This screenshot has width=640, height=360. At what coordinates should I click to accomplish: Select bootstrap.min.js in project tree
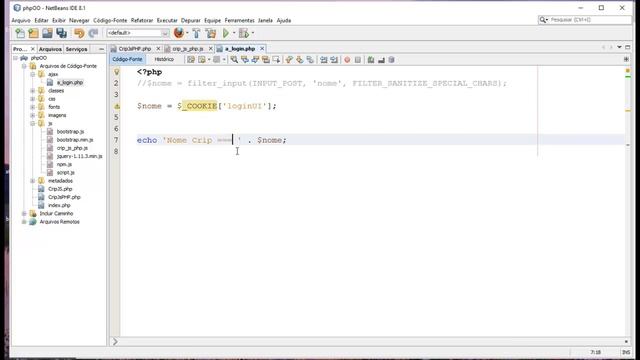75,140
